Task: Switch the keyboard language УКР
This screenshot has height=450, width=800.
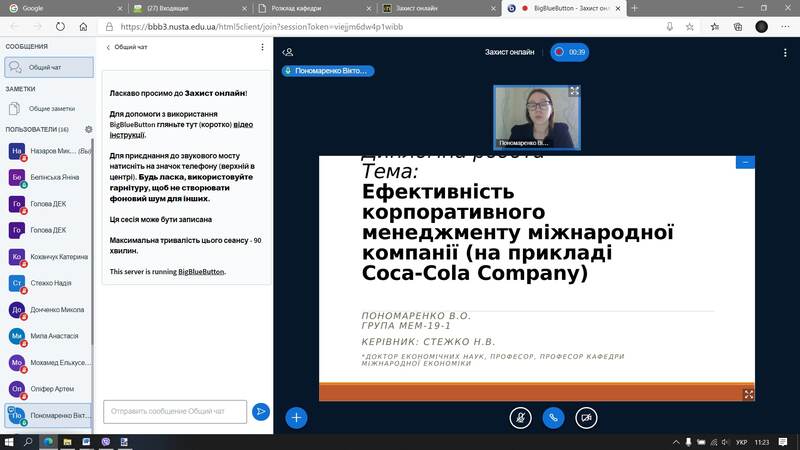Action: pyautogui.click(x=741, y=442)
